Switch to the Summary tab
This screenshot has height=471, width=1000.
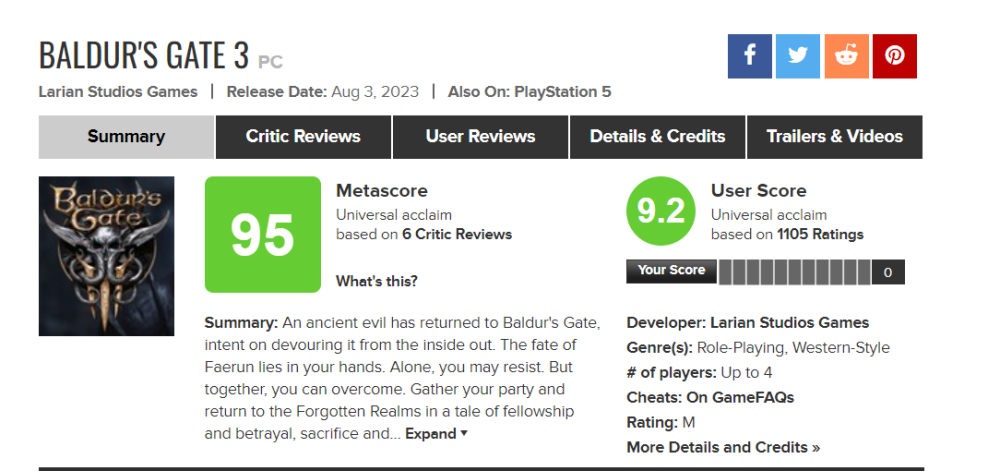tap(126, 137)
